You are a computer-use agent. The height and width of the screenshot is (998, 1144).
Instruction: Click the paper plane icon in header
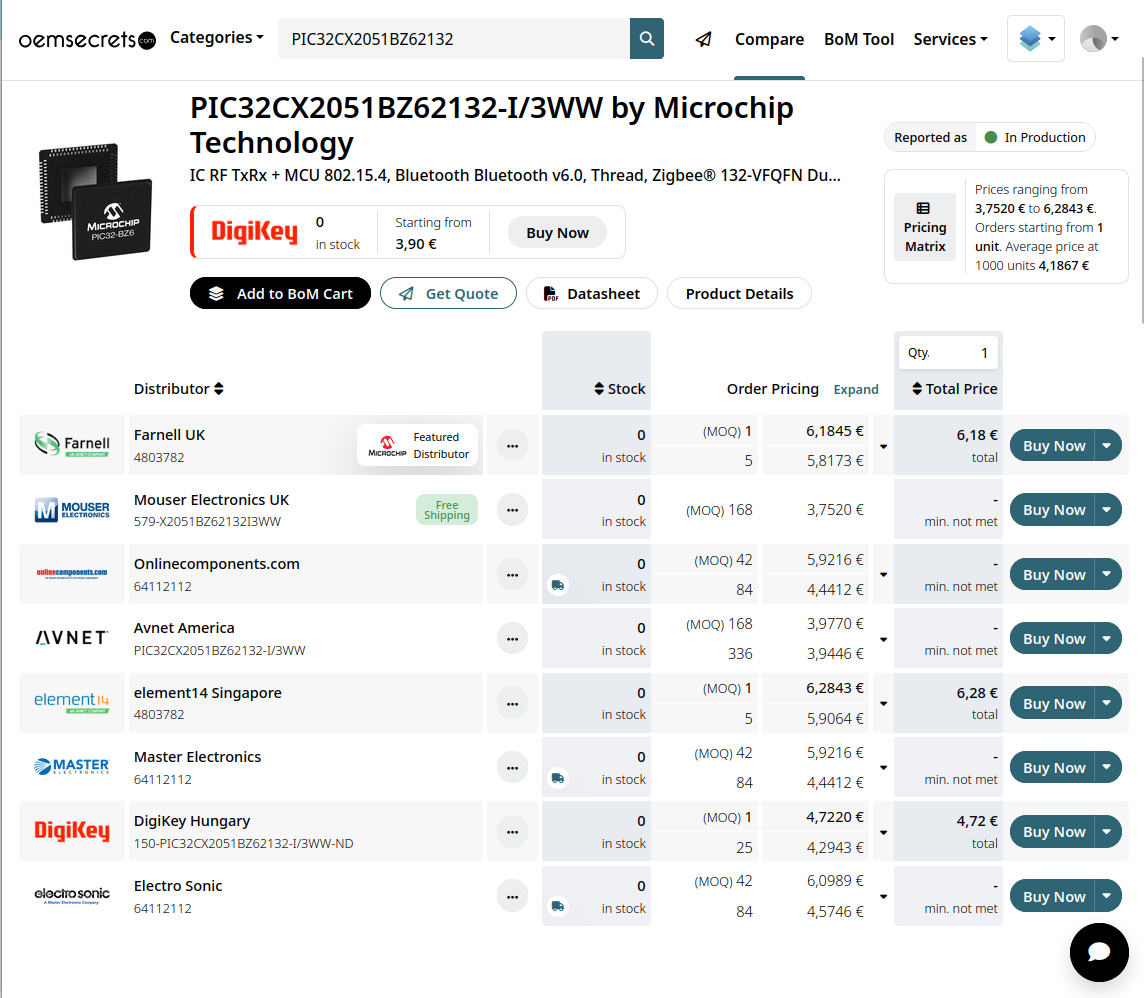(703, 39)
